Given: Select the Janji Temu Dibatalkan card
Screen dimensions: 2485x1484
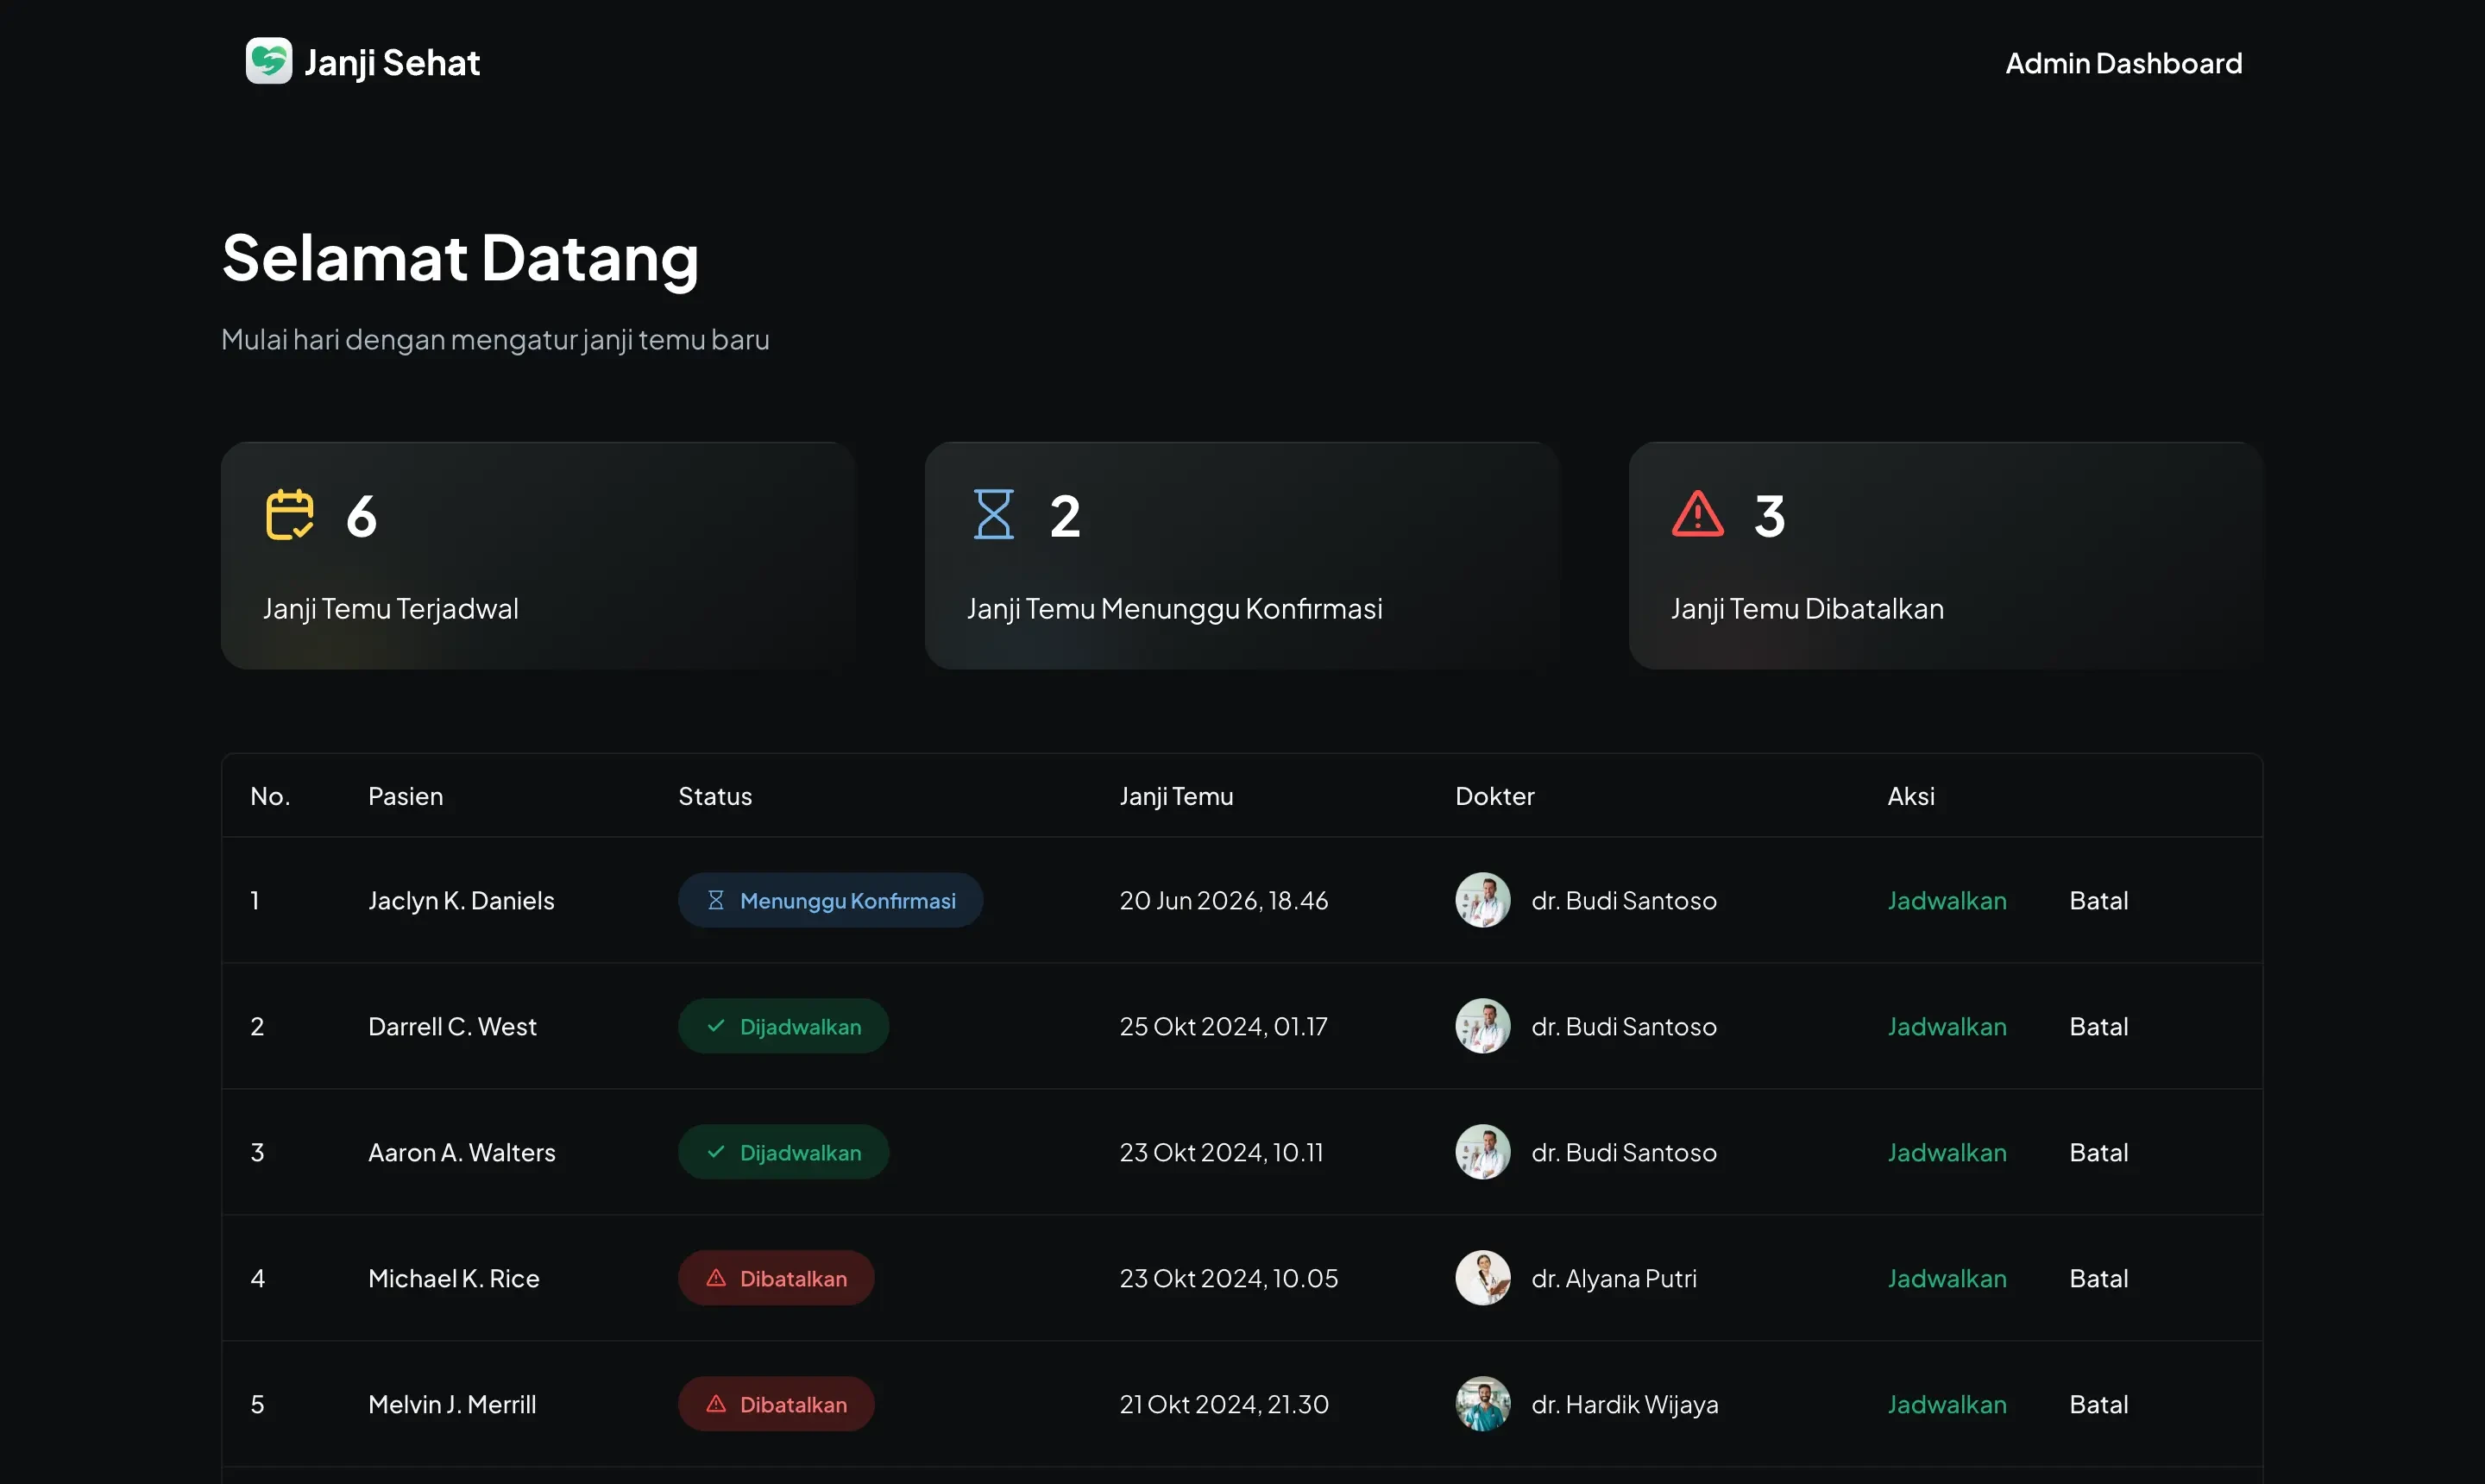Looking at the screenshot, I should pyautogui.click(x=1946, y=556).
